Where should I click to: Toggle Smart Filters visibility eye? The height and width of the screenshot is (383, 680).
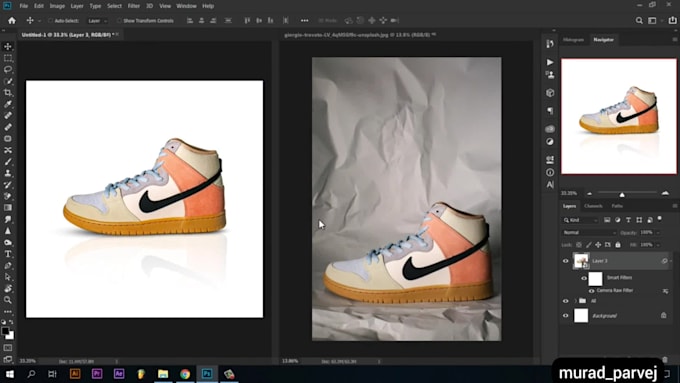click(584, 278)
